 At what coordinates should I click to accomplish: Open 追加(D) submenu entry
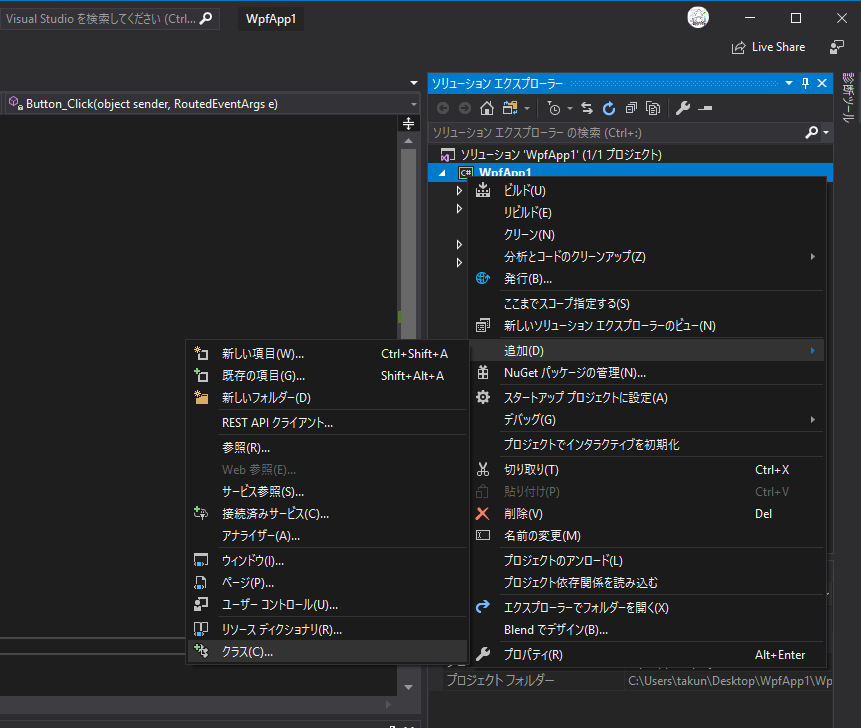tap(646, 350)
